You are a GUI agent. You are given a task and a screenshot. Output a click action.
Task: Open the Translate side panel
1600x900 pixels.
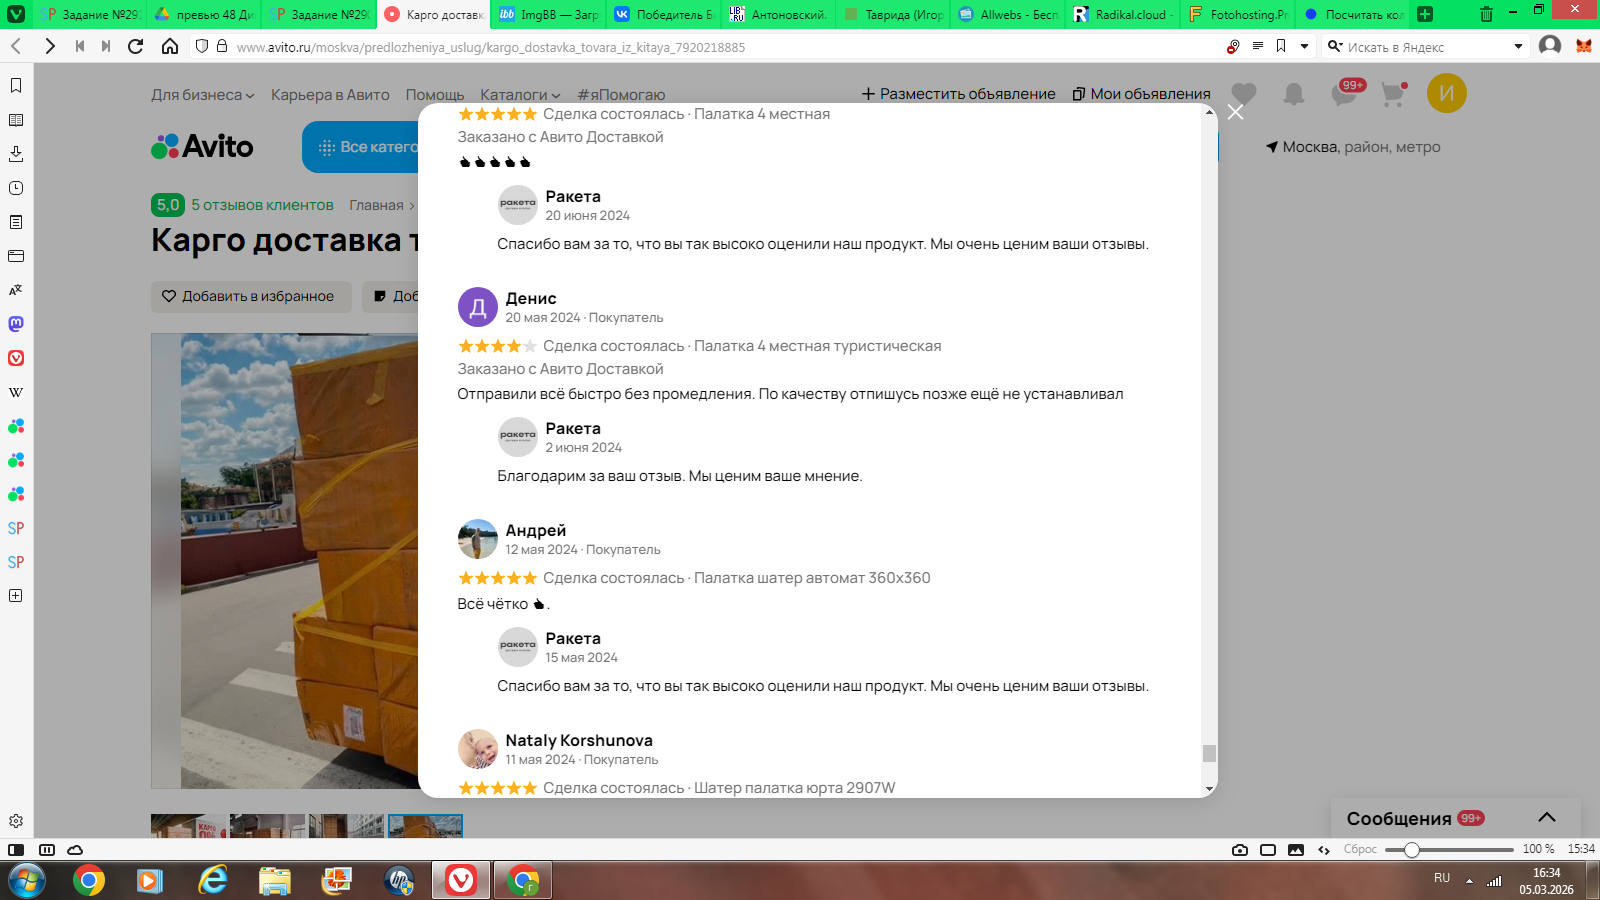click(16, 290)
